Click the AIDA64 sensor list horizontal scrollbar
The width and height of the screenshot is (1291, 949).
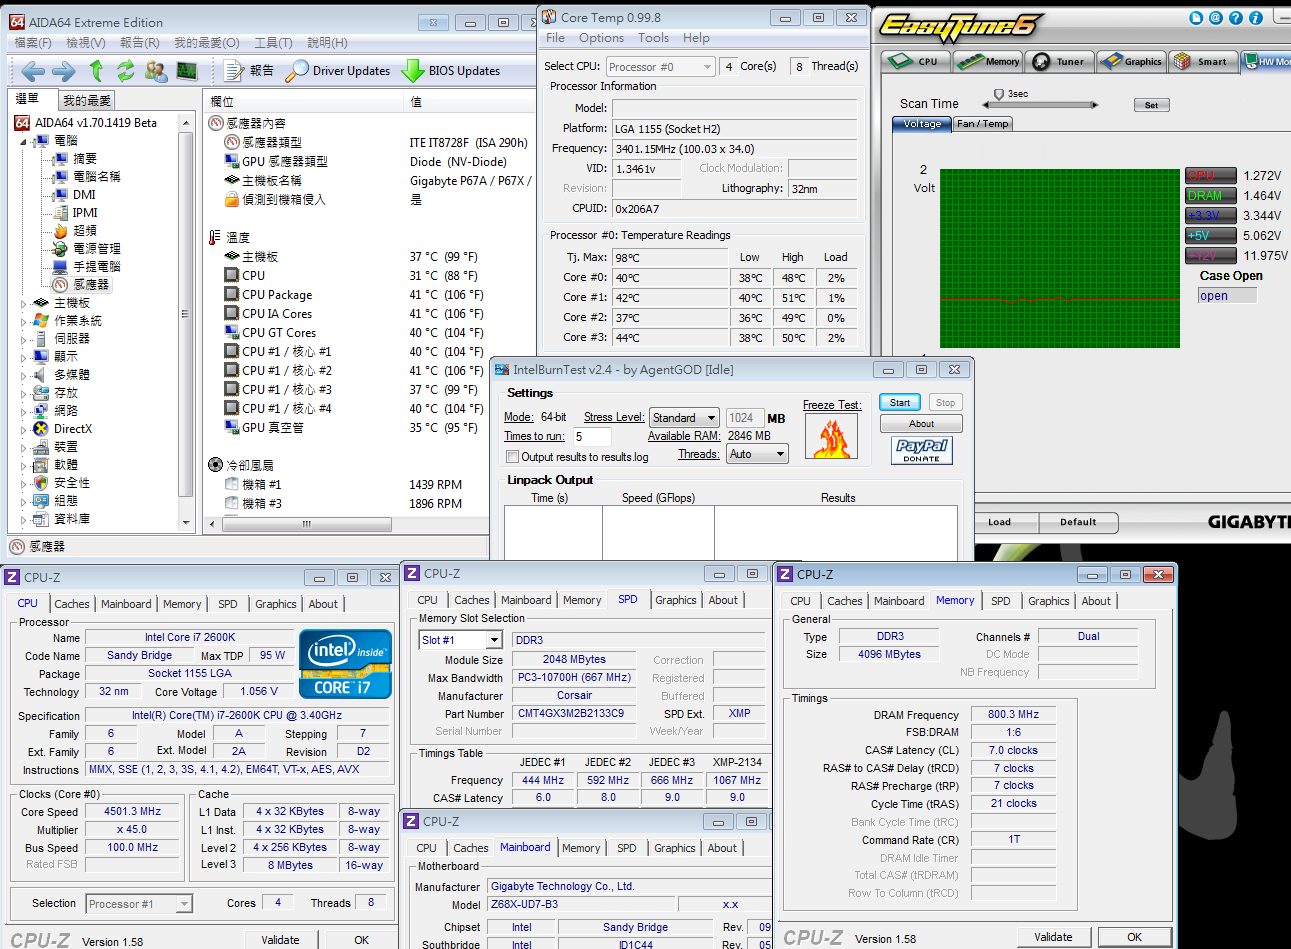tap(306, 524)
